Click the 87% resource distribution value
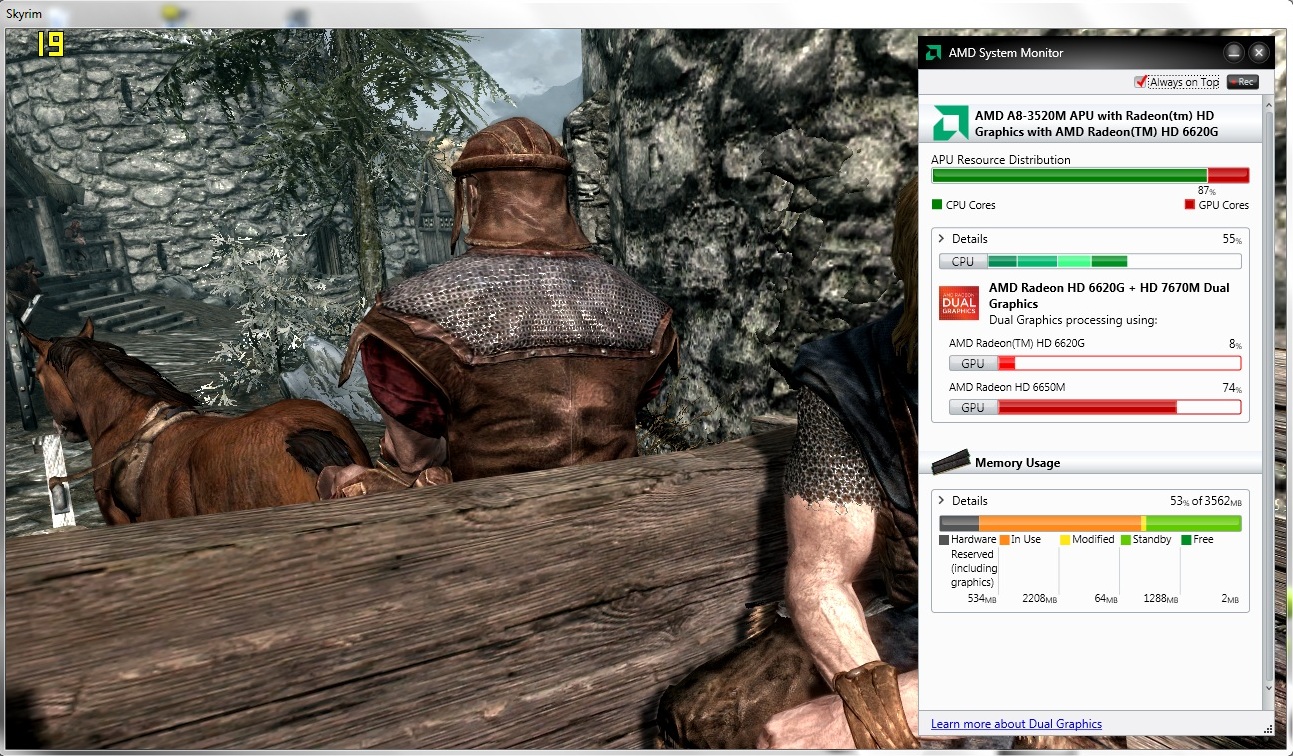Viewport: 1293px width, 756px height. point(1206,191)
